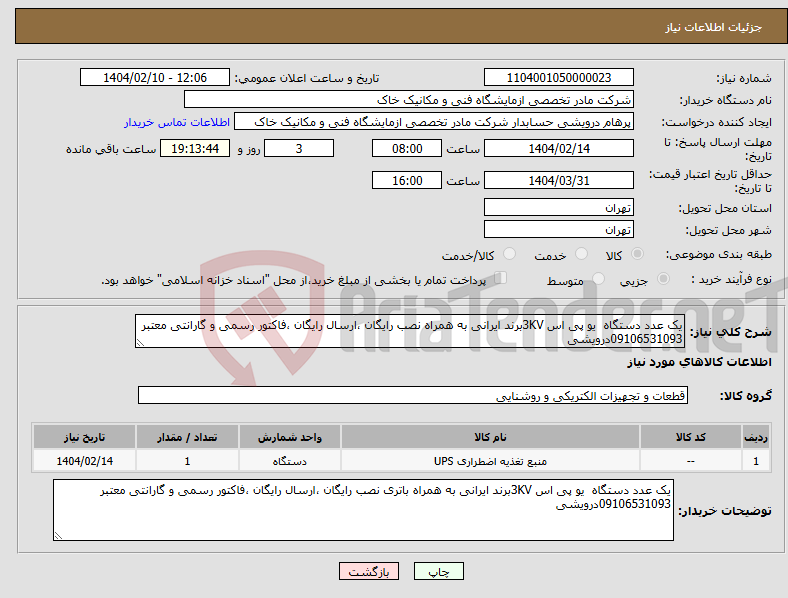Click the ردیف column header

coord(756,437)
